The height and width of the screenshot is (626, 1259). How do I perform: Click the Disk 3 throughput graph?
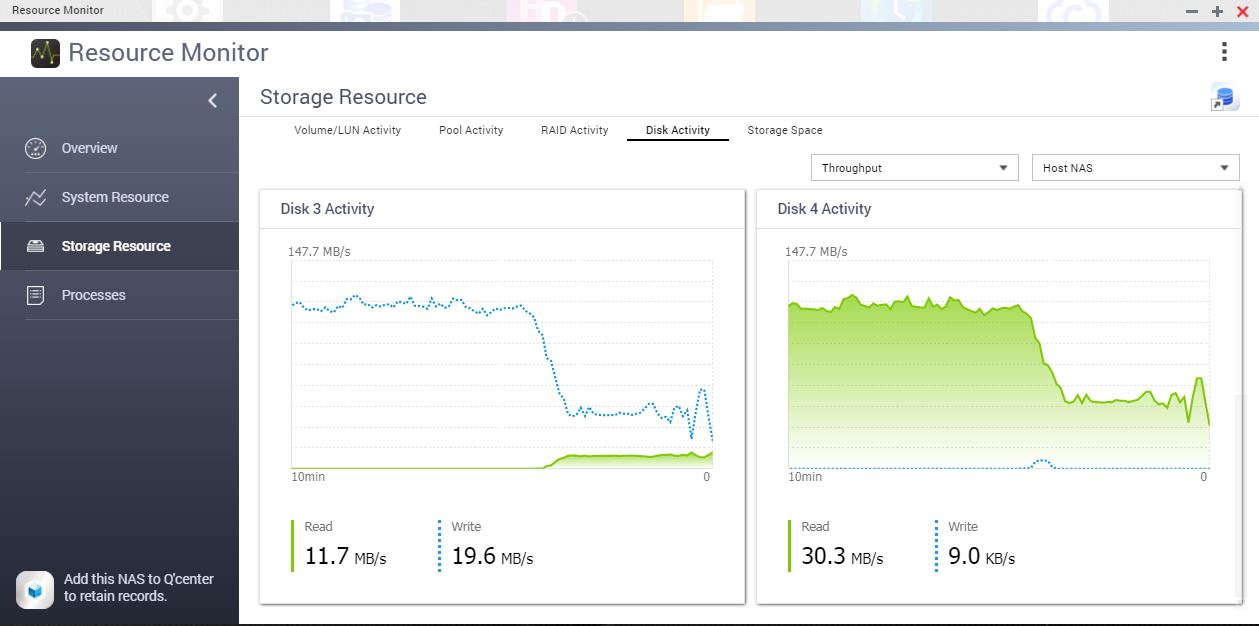pos(502,365)
